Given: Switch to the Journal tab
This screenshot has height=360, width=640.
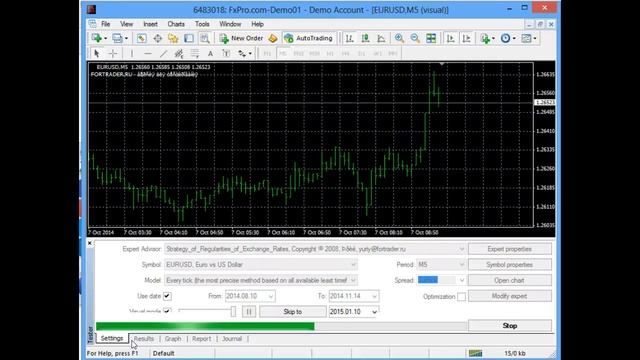Looking at the screenshot, I should click(x=232, y=339).
